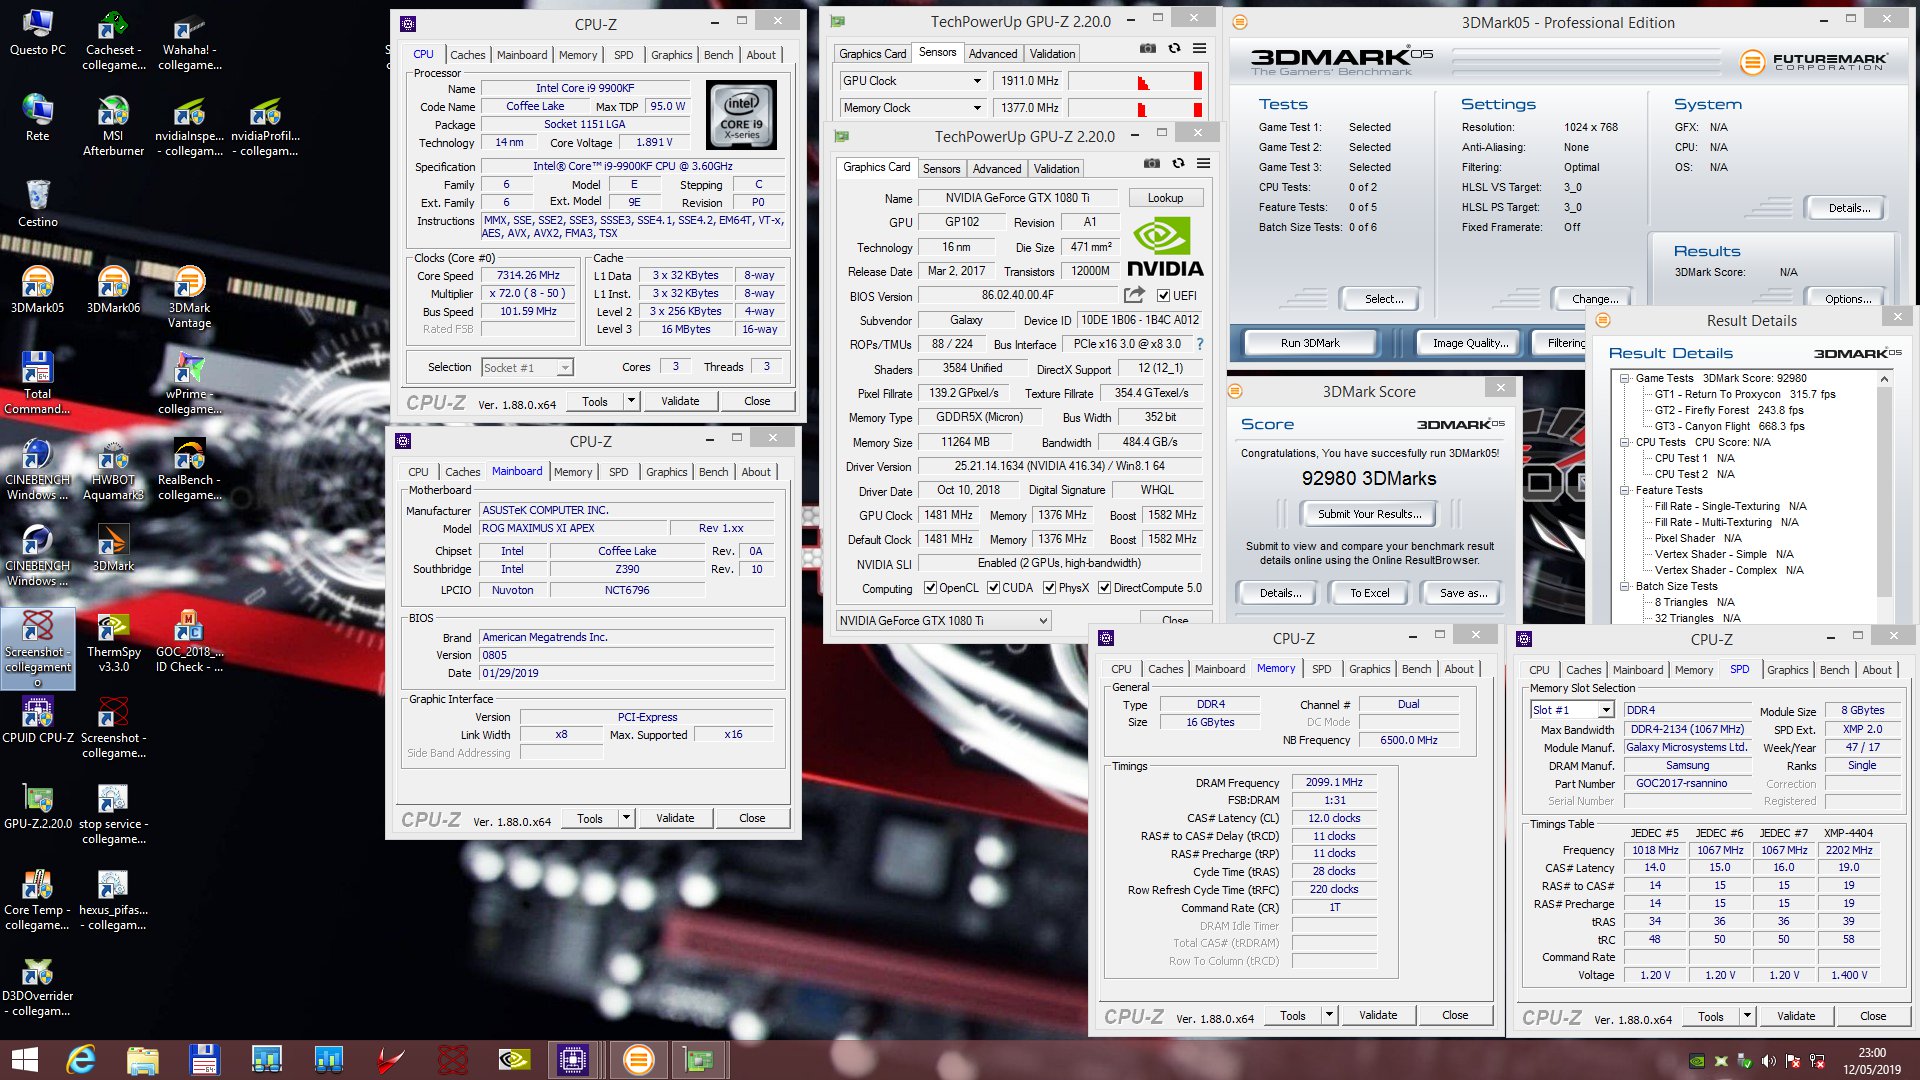Screen dimensions: 1920x1080
Task: Collapse Game Tests tree node
Action: click(x=1626, y=379)
